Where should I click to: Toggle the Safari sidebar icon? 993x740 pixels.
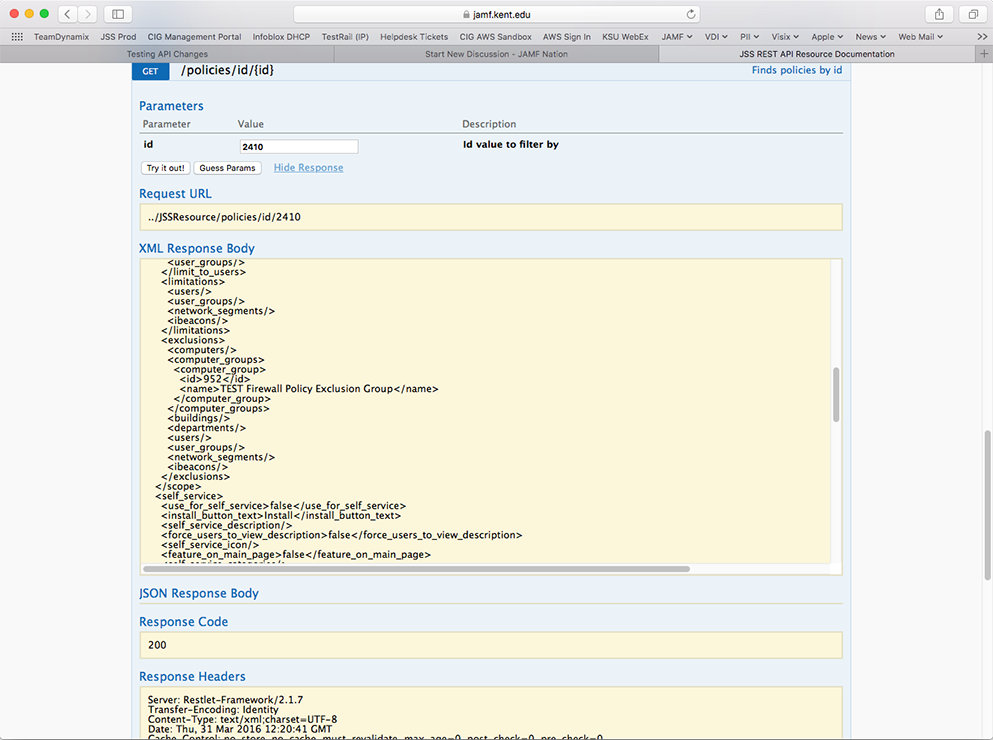tap(118, 14)
